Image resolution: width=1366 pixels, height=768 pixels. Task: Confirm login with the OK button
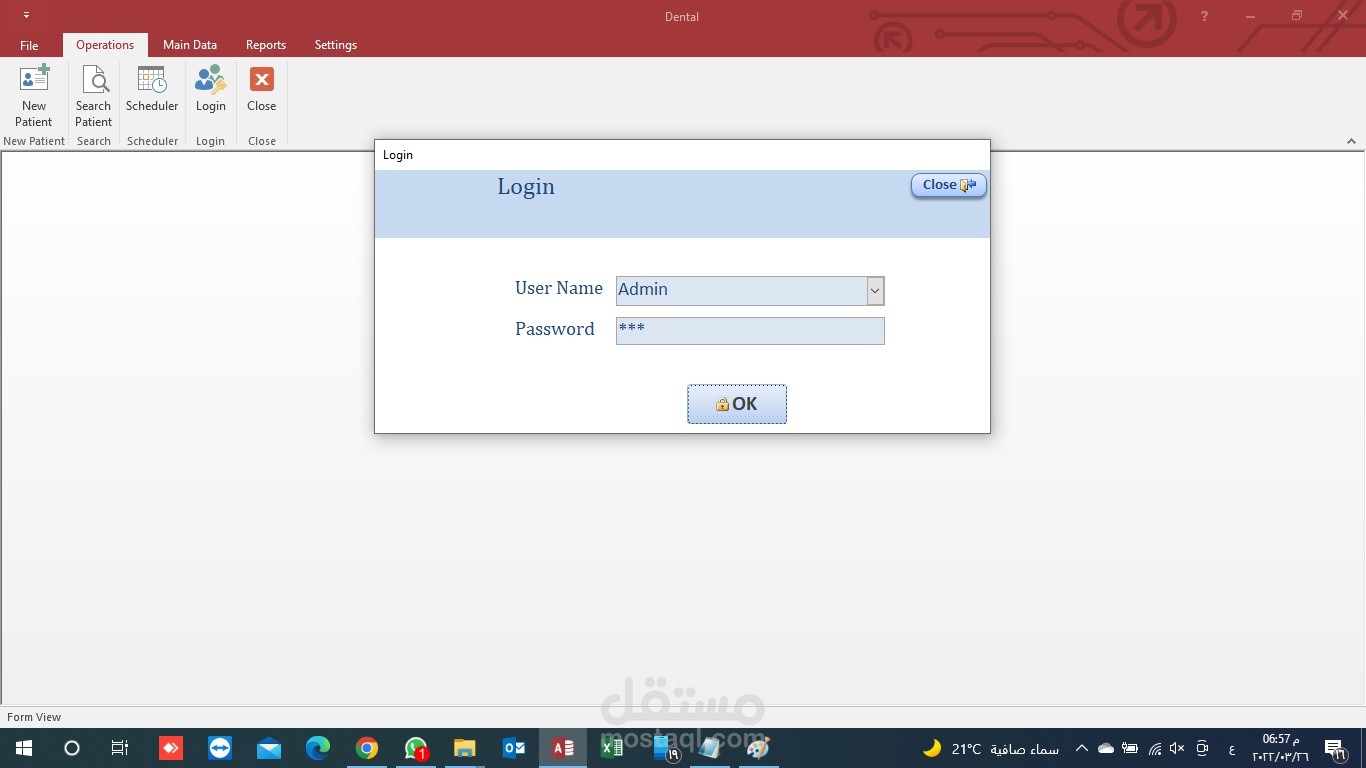tap(737, 404)
